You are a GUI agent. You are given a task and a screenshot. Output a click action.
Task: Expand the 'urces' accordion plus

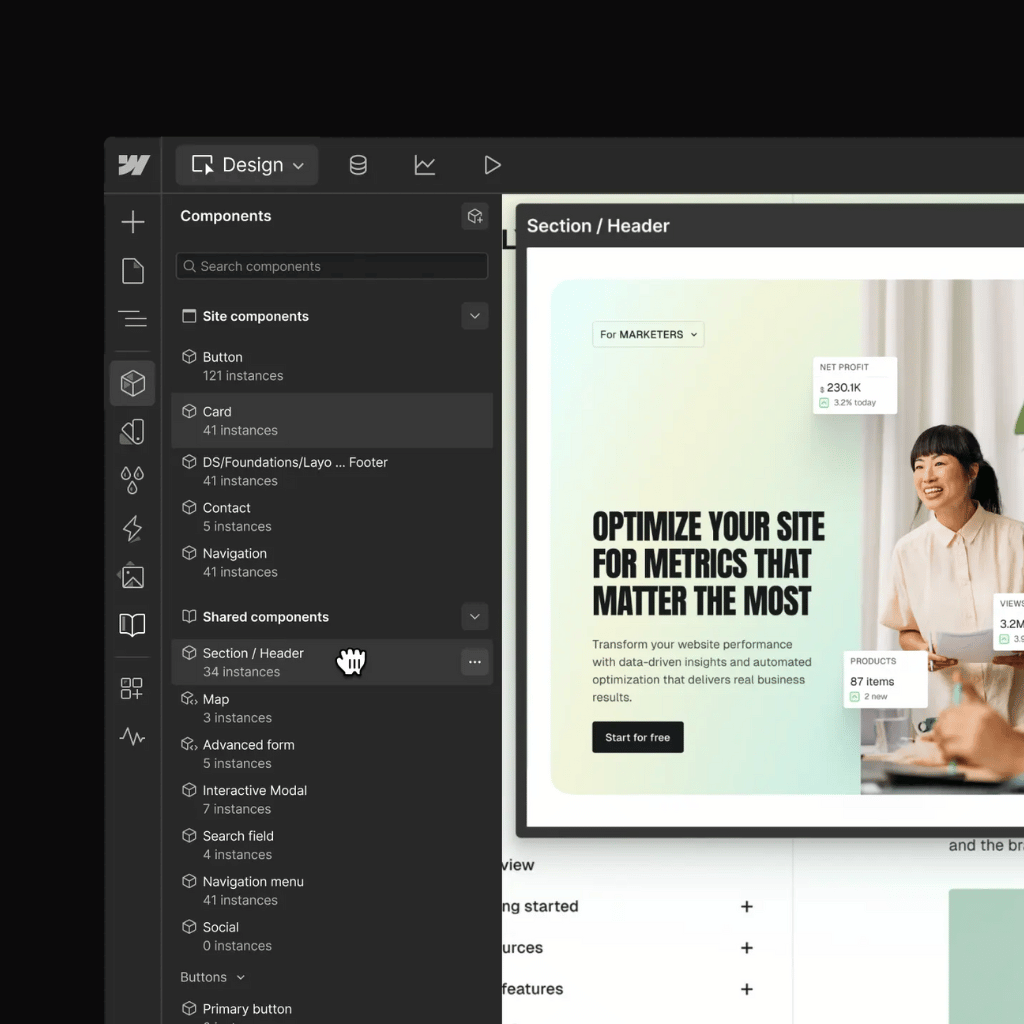coord(747,948)
